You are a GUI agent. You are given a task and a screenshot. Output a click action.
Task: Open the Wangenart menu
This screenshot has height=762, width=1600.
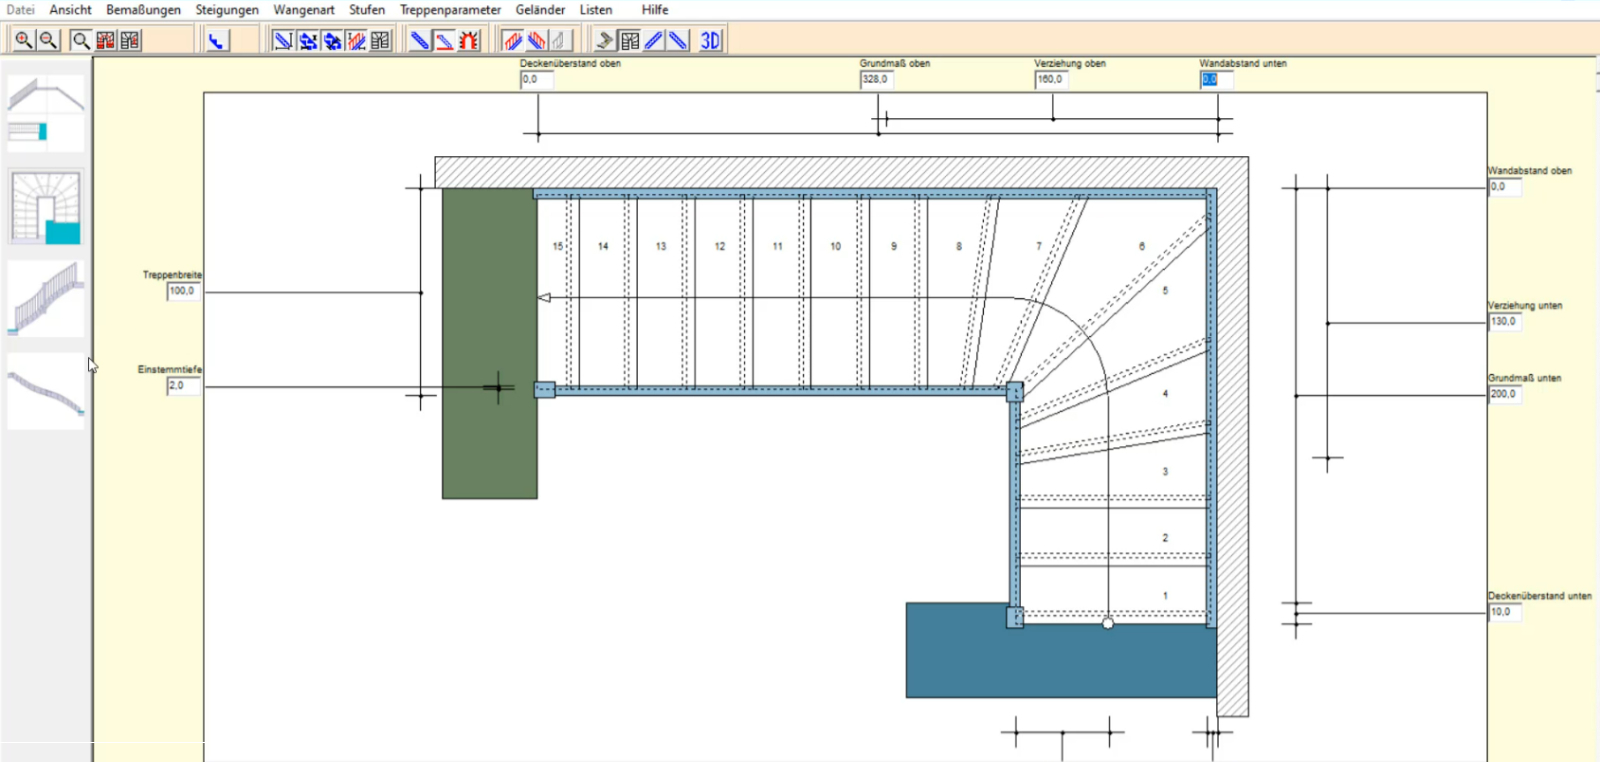(x=303, y=10)
